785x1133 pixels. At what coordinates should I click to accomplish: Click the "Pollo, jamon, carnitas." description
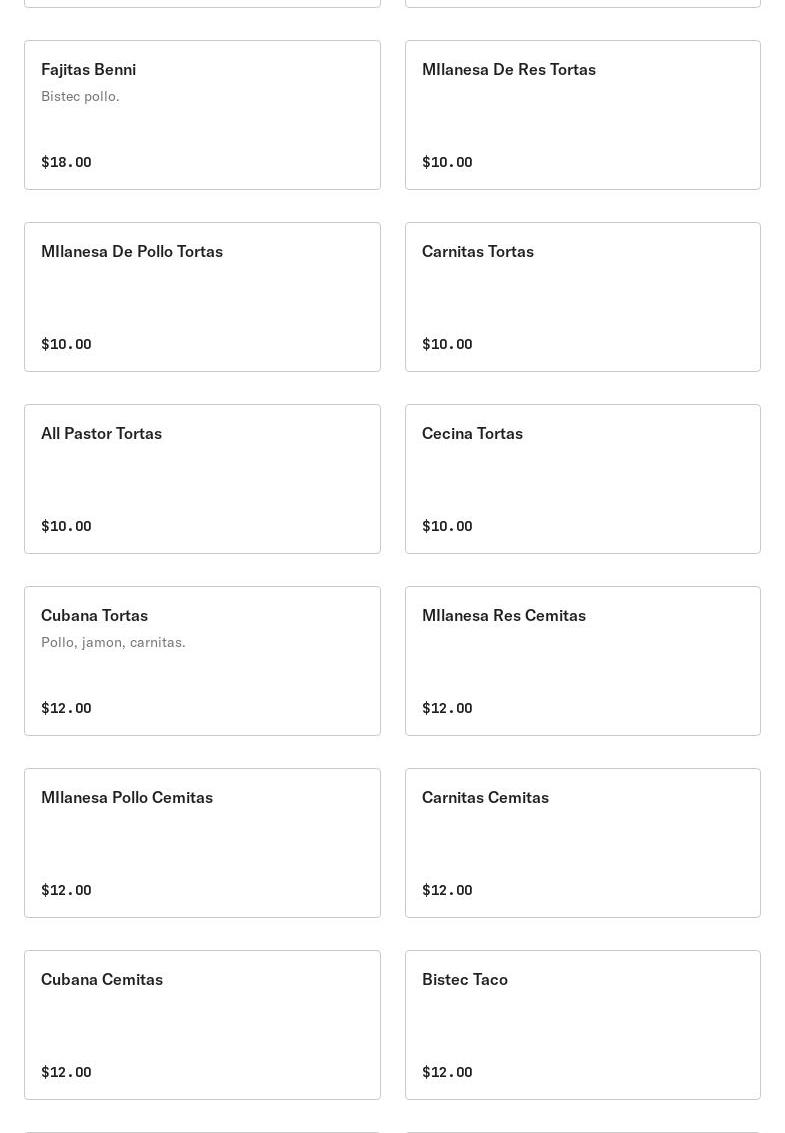pyautogui.click(x=113, y=642)
